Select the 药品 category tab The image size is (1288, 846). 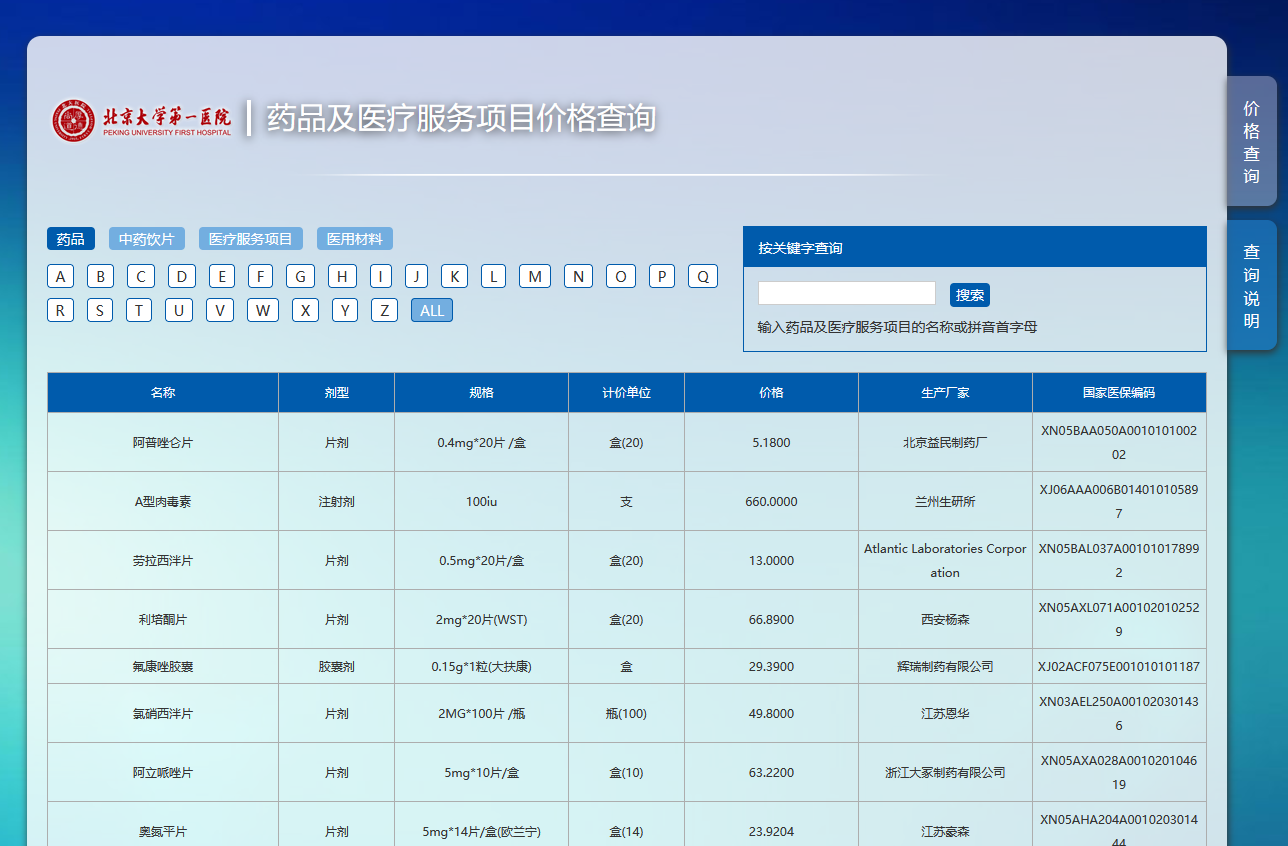[x=71, y=239]
